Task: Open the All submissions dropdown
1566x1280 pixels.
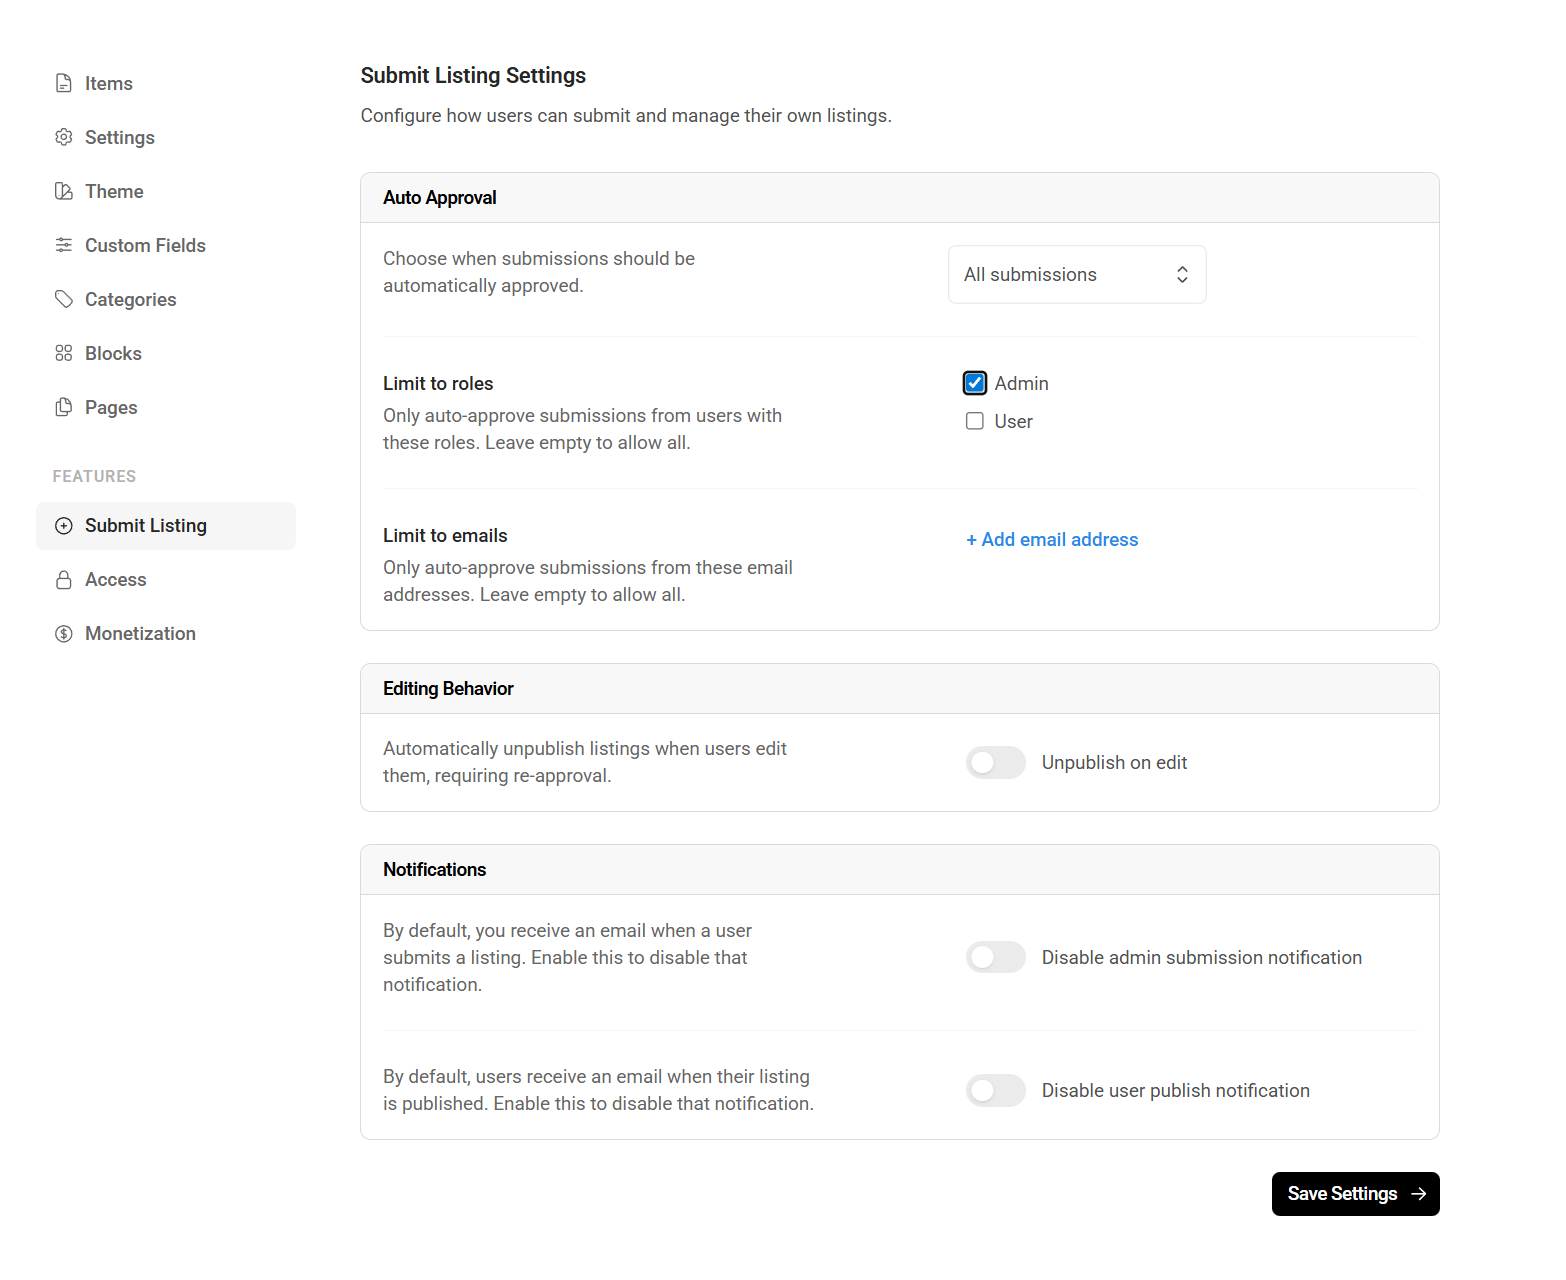Action: (x=1076, y=274)
